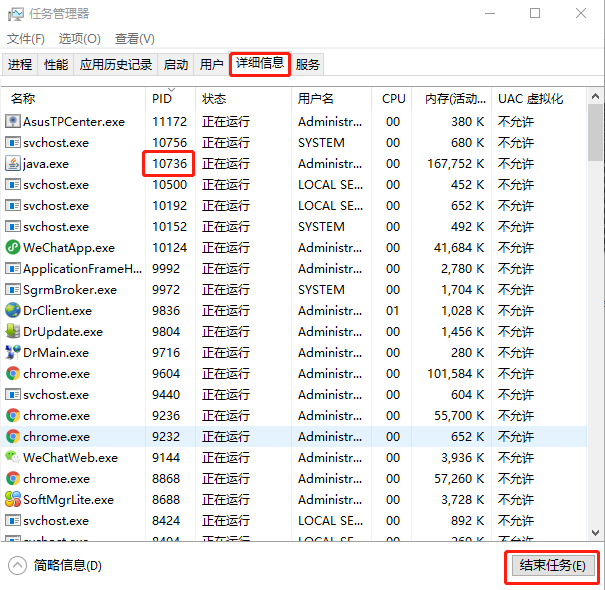Click the 结束任务(E) button
Screen dimensions: 605x590
[552, 566]
